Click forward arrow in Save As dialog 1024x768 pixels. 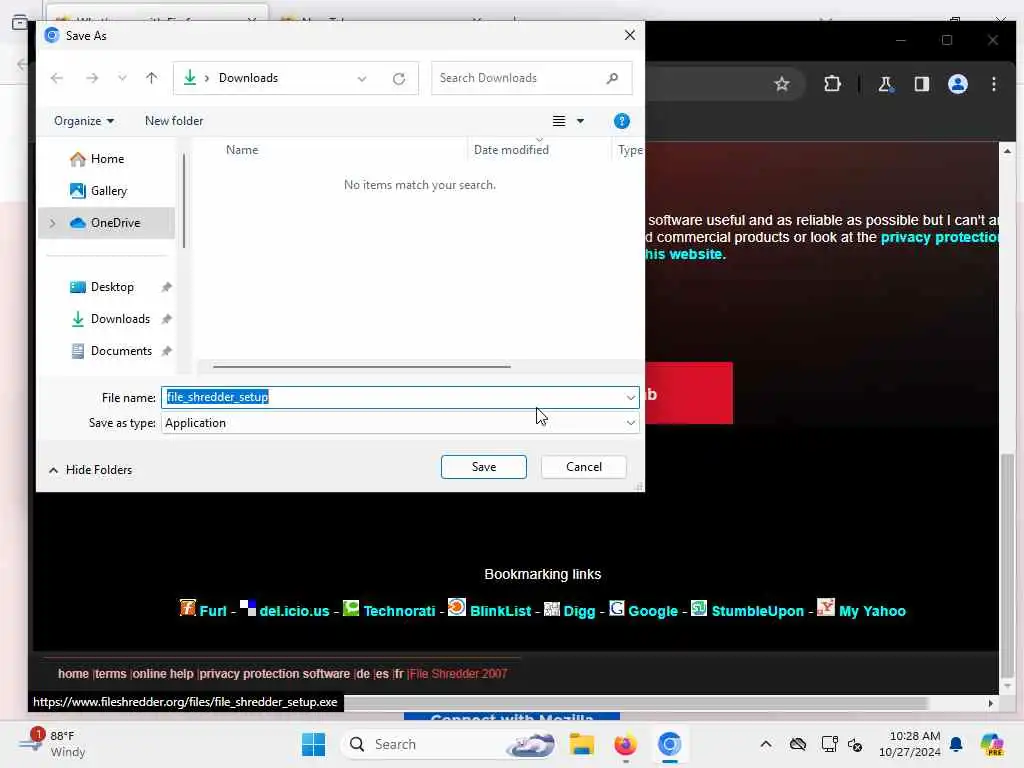click(92, 78)
